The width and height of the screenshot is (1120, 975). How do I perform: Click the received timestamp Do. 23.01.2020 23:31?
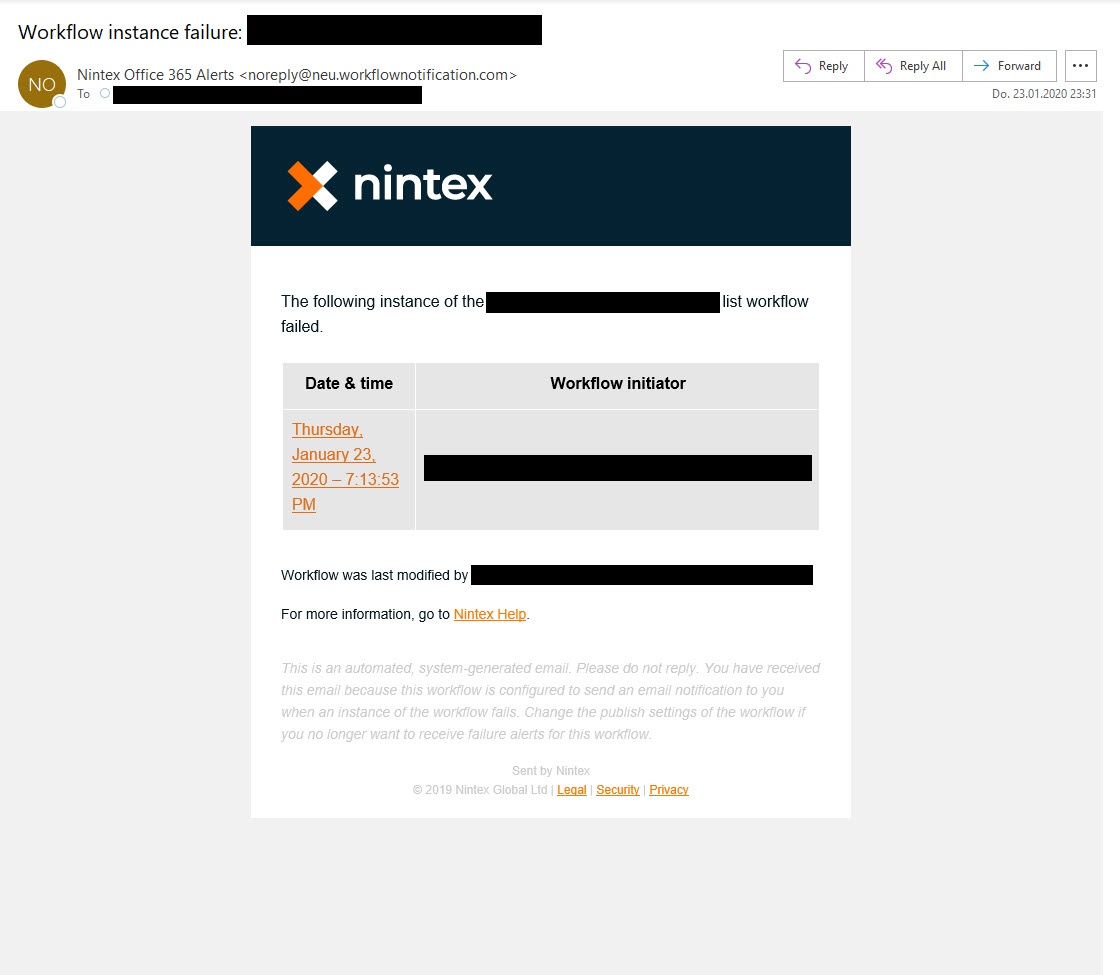pyautogui.click(x=1044, y=94)
